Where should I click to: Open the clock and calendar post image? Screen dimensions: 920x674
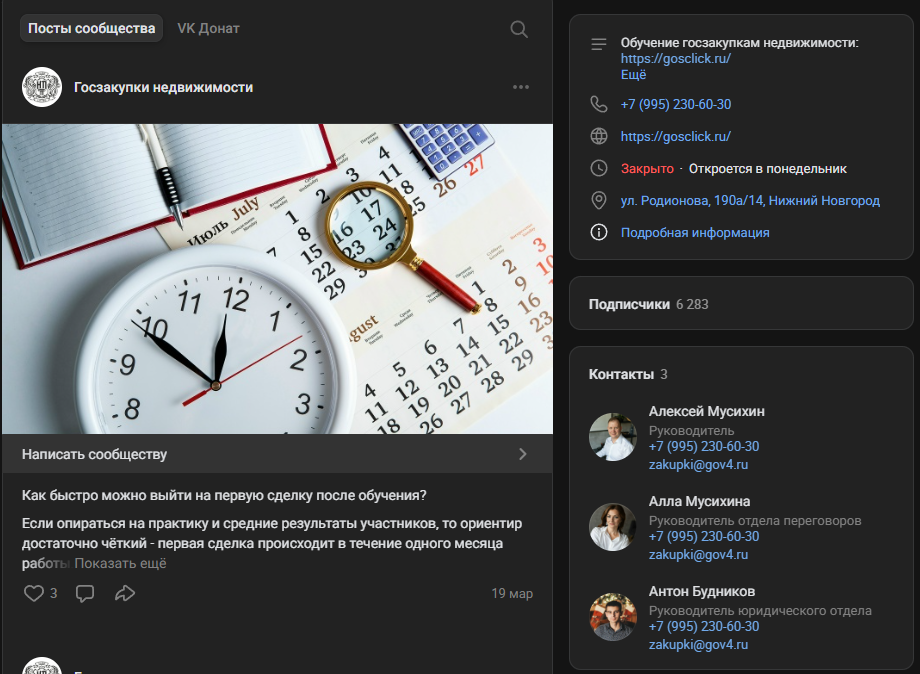277,278
